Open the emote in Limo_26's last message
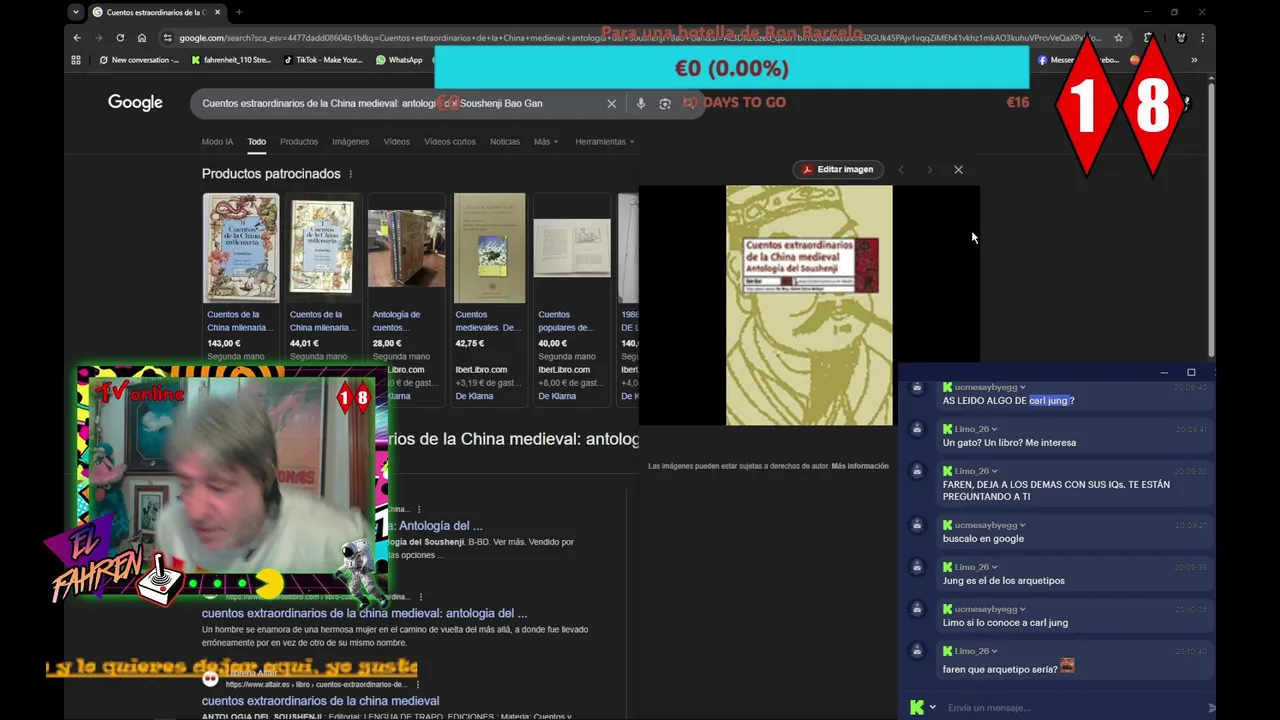The height and width of the screenshot is (720, 1280). tap(1068, 666)
